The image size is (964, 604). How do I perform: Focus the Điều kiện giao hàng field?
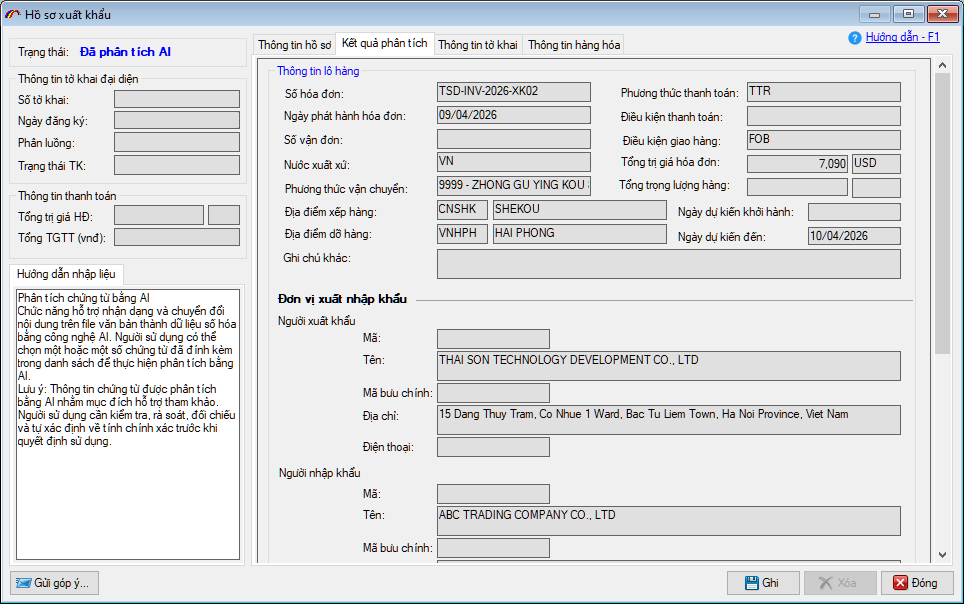tap(824, 140)
